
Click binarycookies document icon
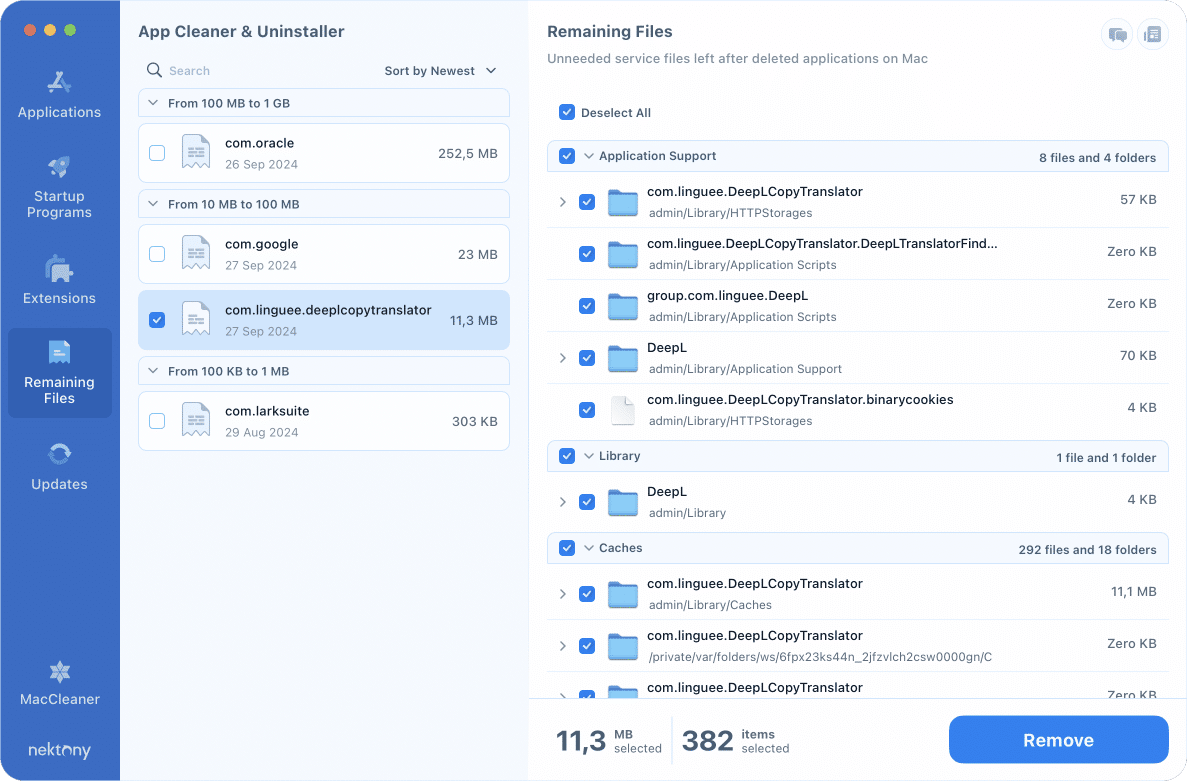[623, 410]
